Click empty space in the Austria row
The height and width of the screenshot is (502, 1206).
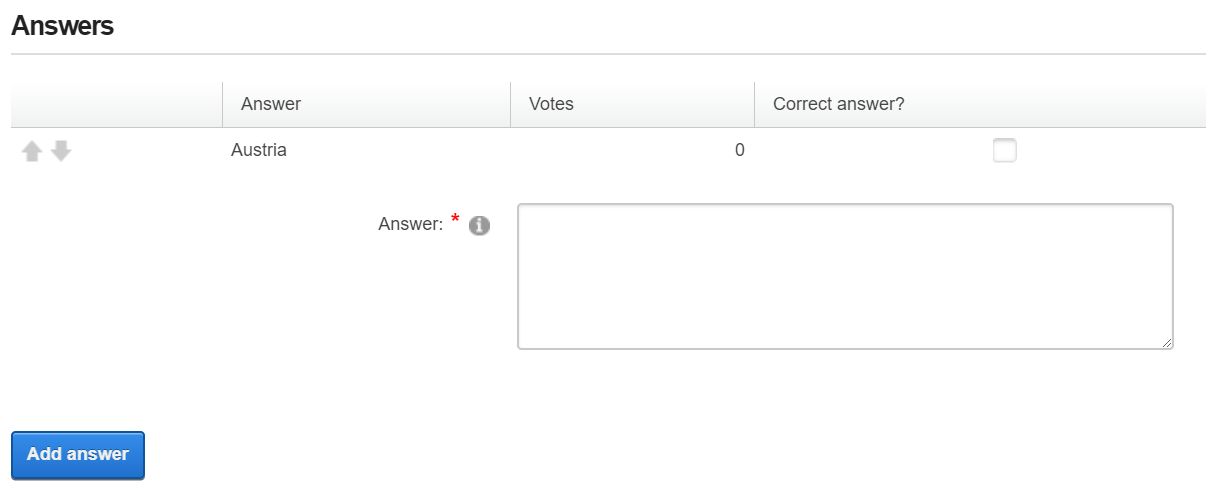[400, 151]
